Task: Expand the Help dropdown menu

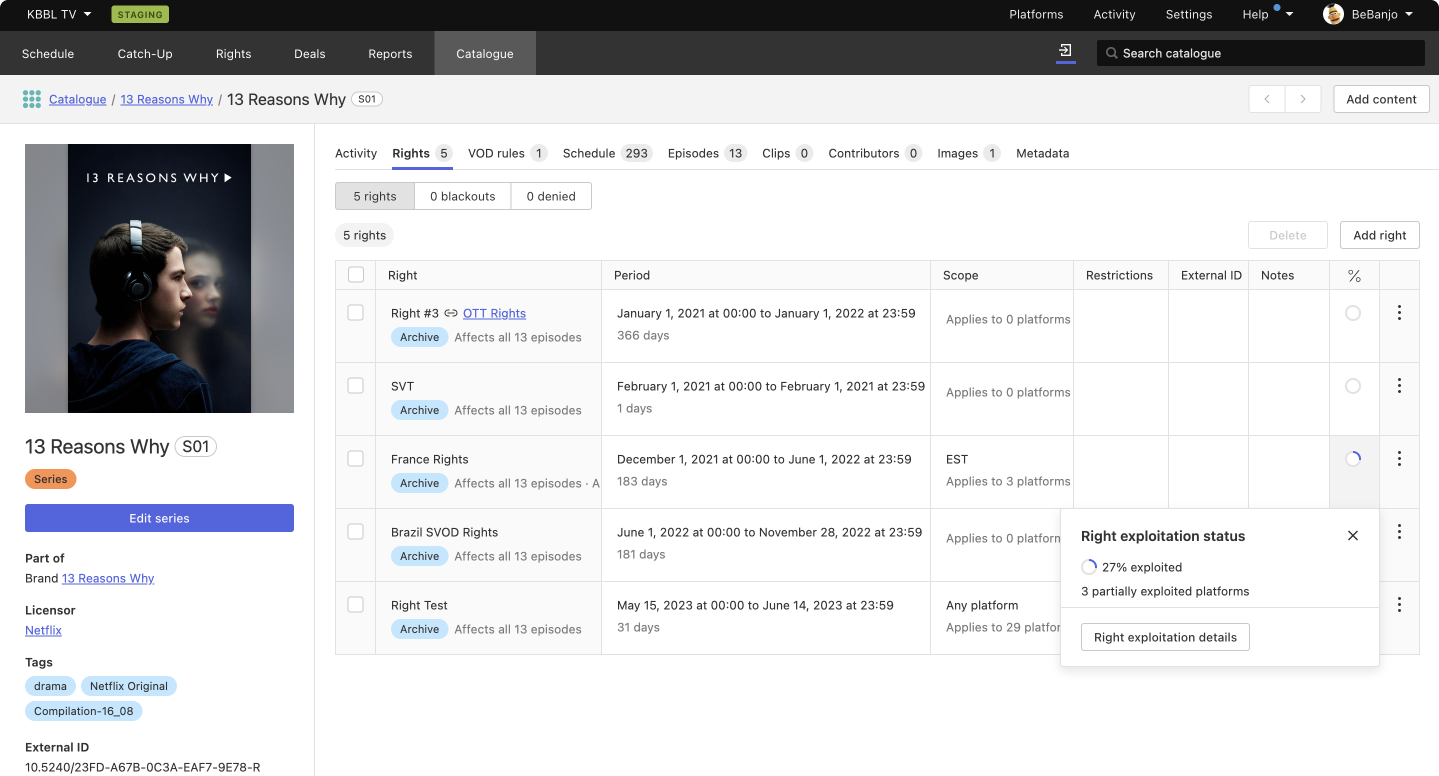Action: [x=1267, y=14]
